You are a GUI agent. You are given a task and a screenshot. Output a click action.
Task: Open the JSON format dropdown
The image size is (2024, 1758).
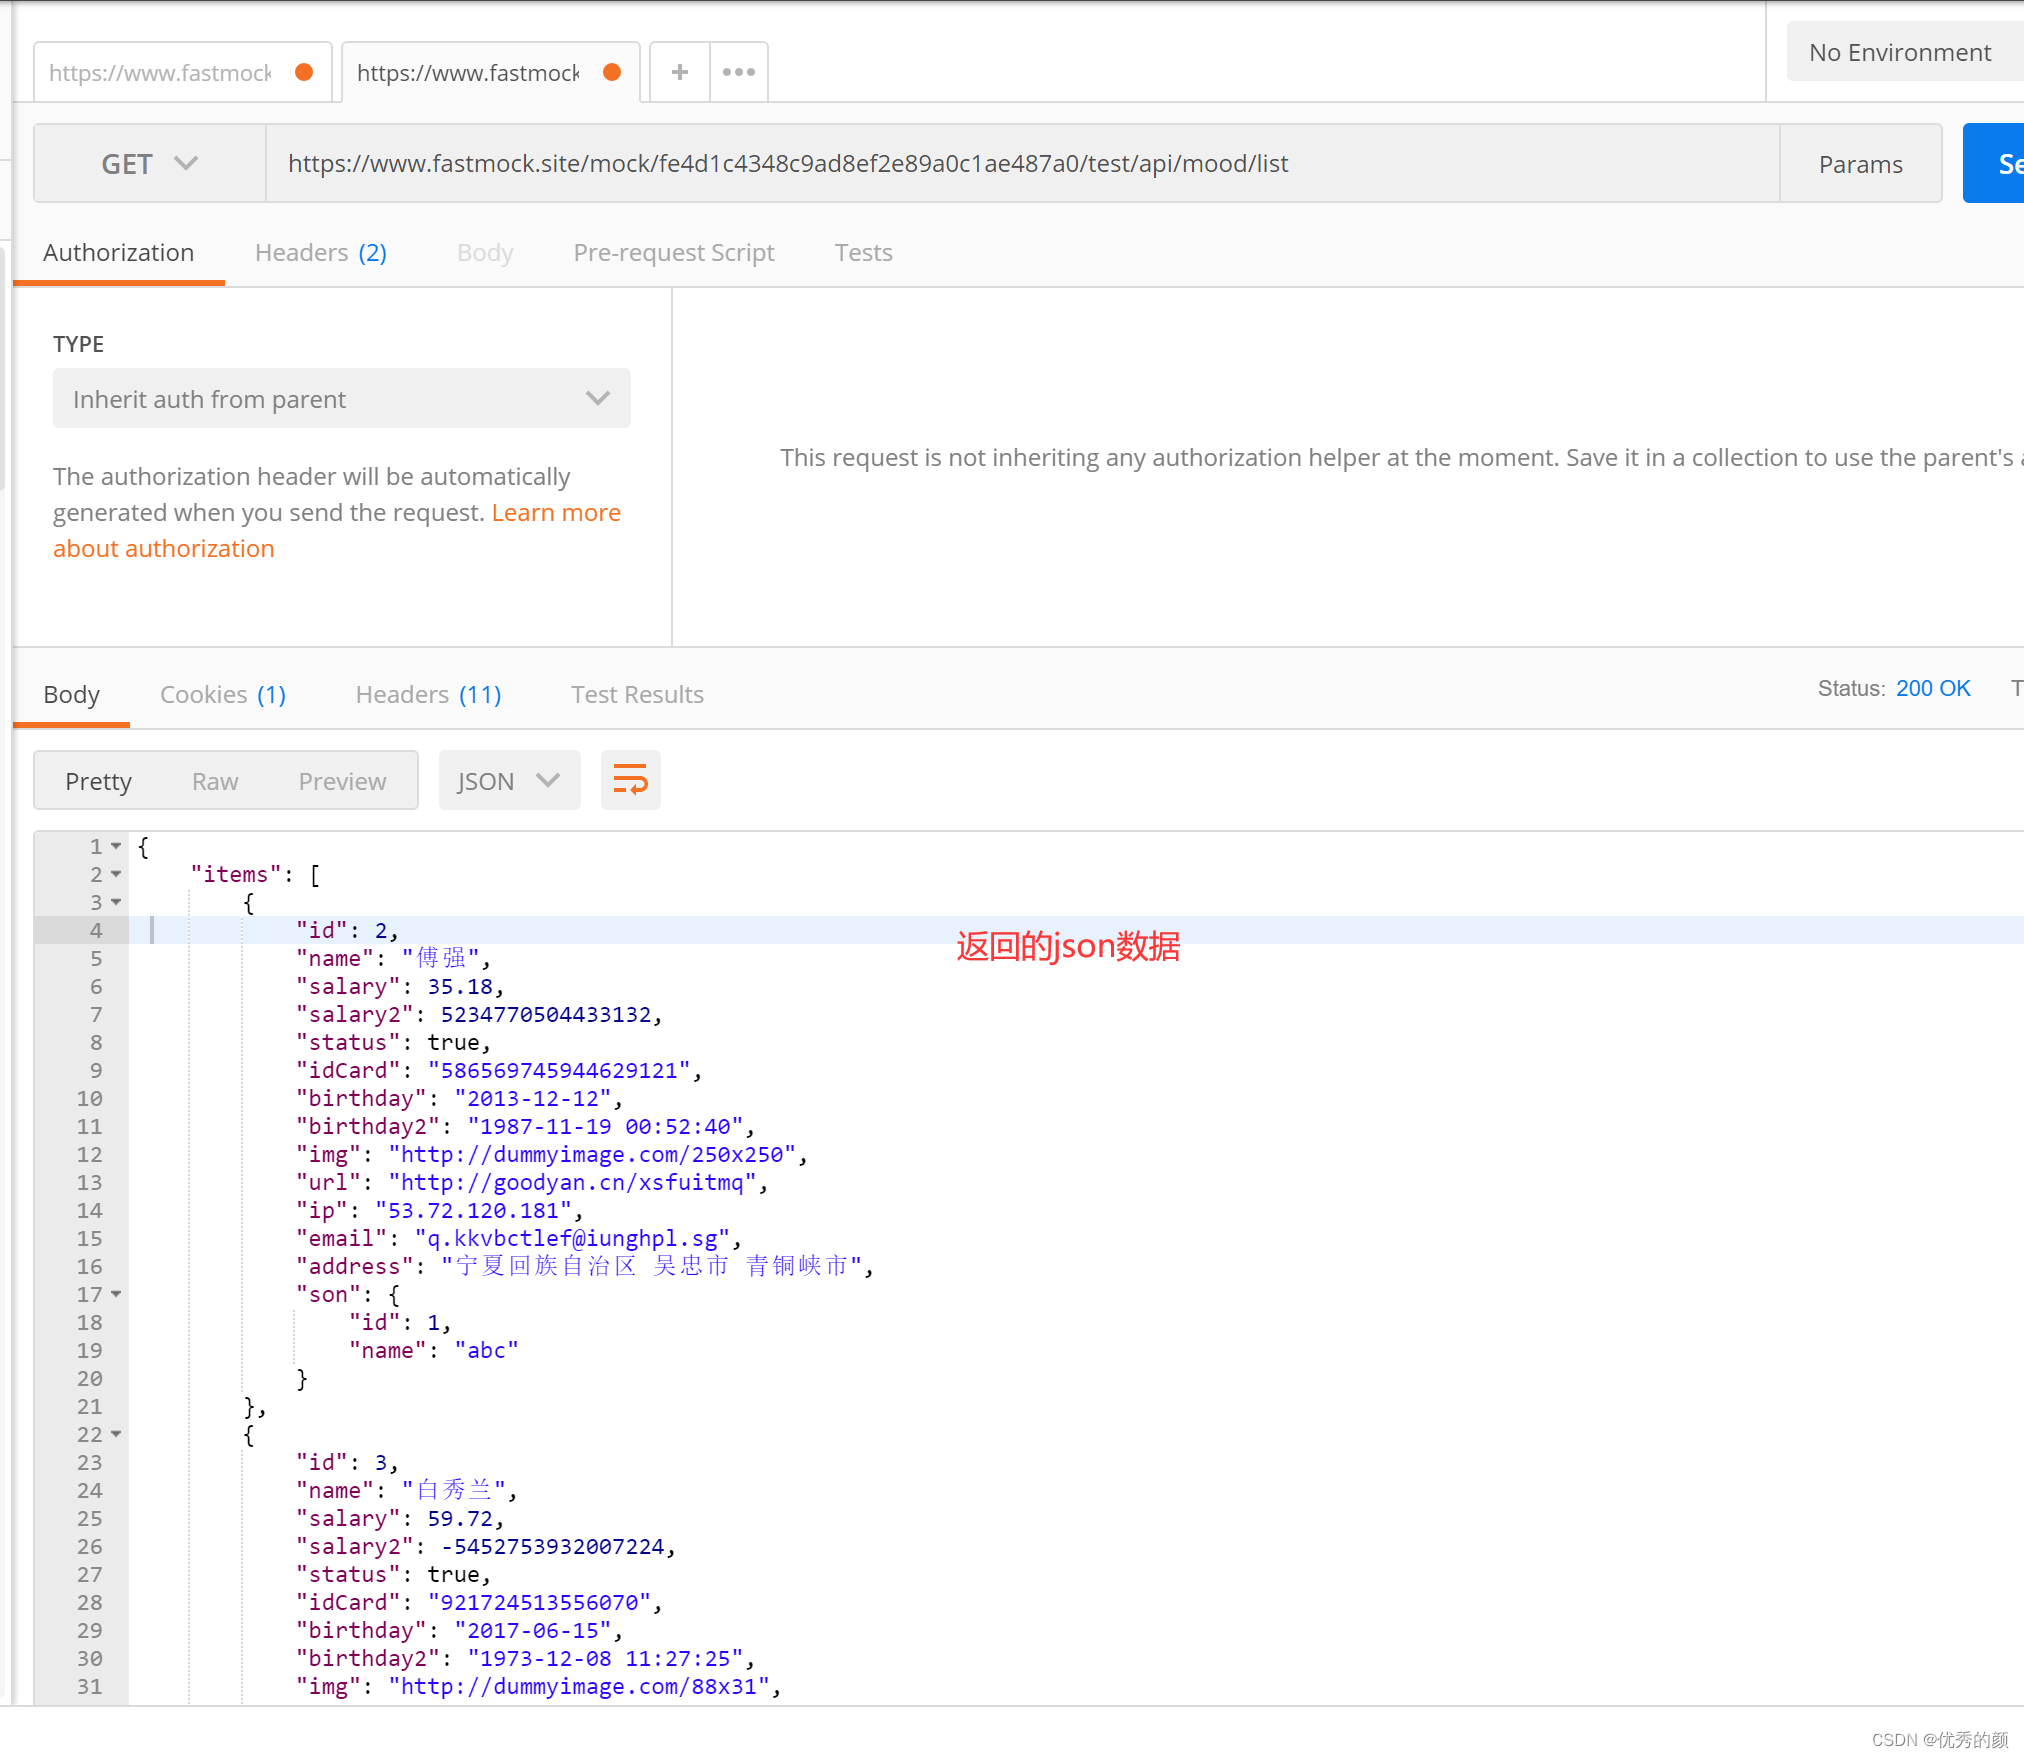(x=508, y=780)
